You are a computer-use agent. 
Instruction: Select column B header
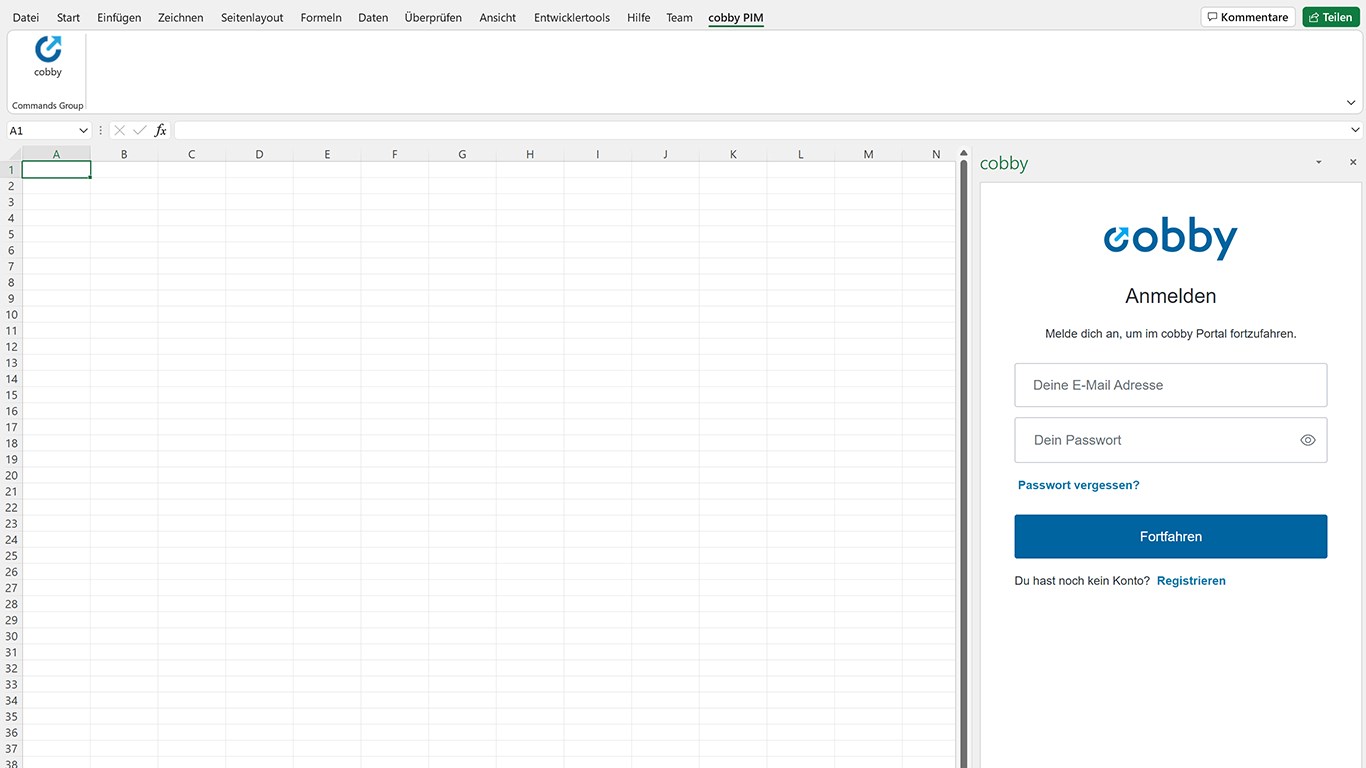124,154
